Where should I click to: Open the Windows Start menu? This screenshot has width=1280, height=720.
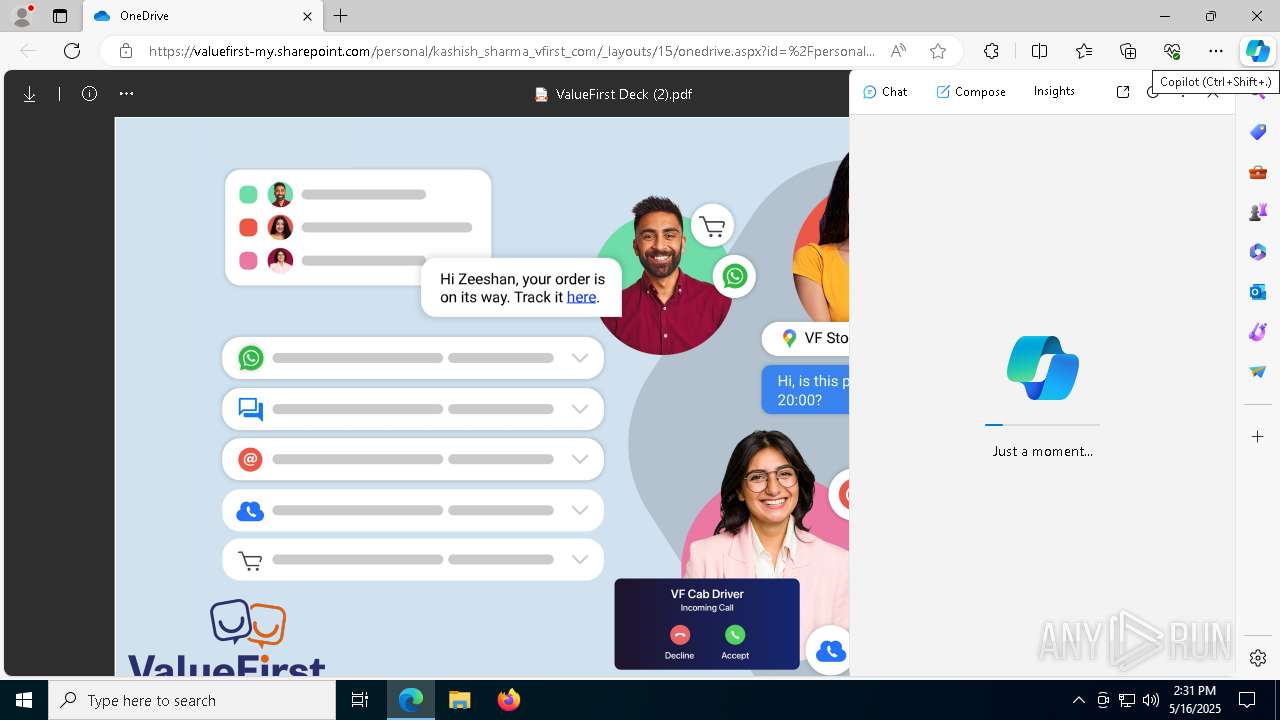[x=24, y=700]
